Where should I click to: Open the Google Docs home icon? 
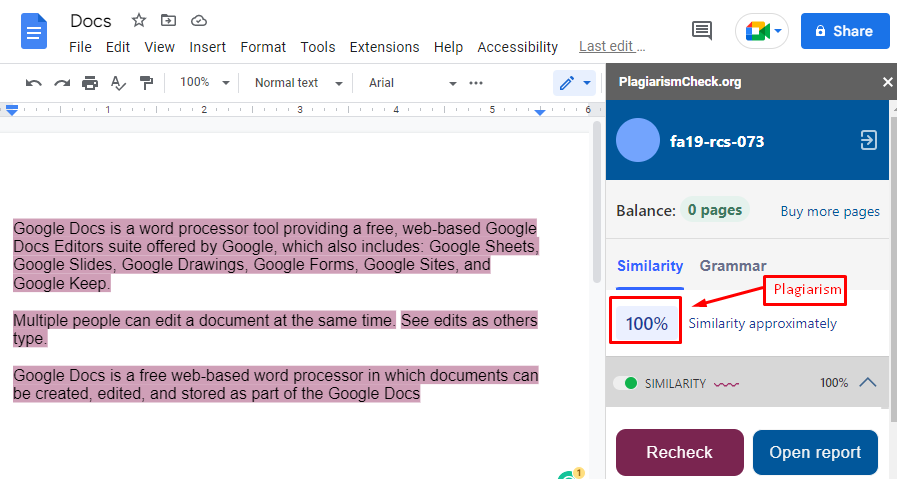(x=34, y=31)
